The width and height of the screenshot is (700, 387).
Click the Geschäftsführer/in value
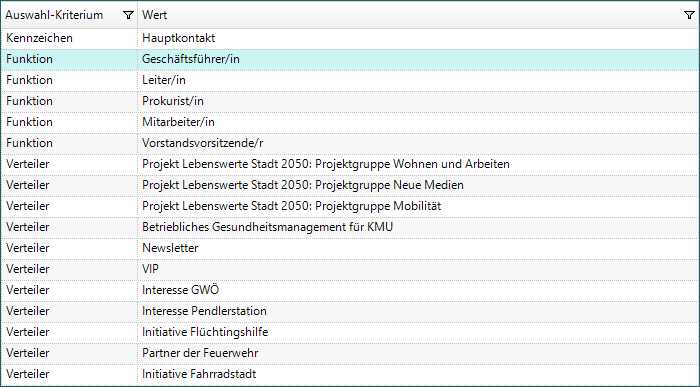click(418, 59)
